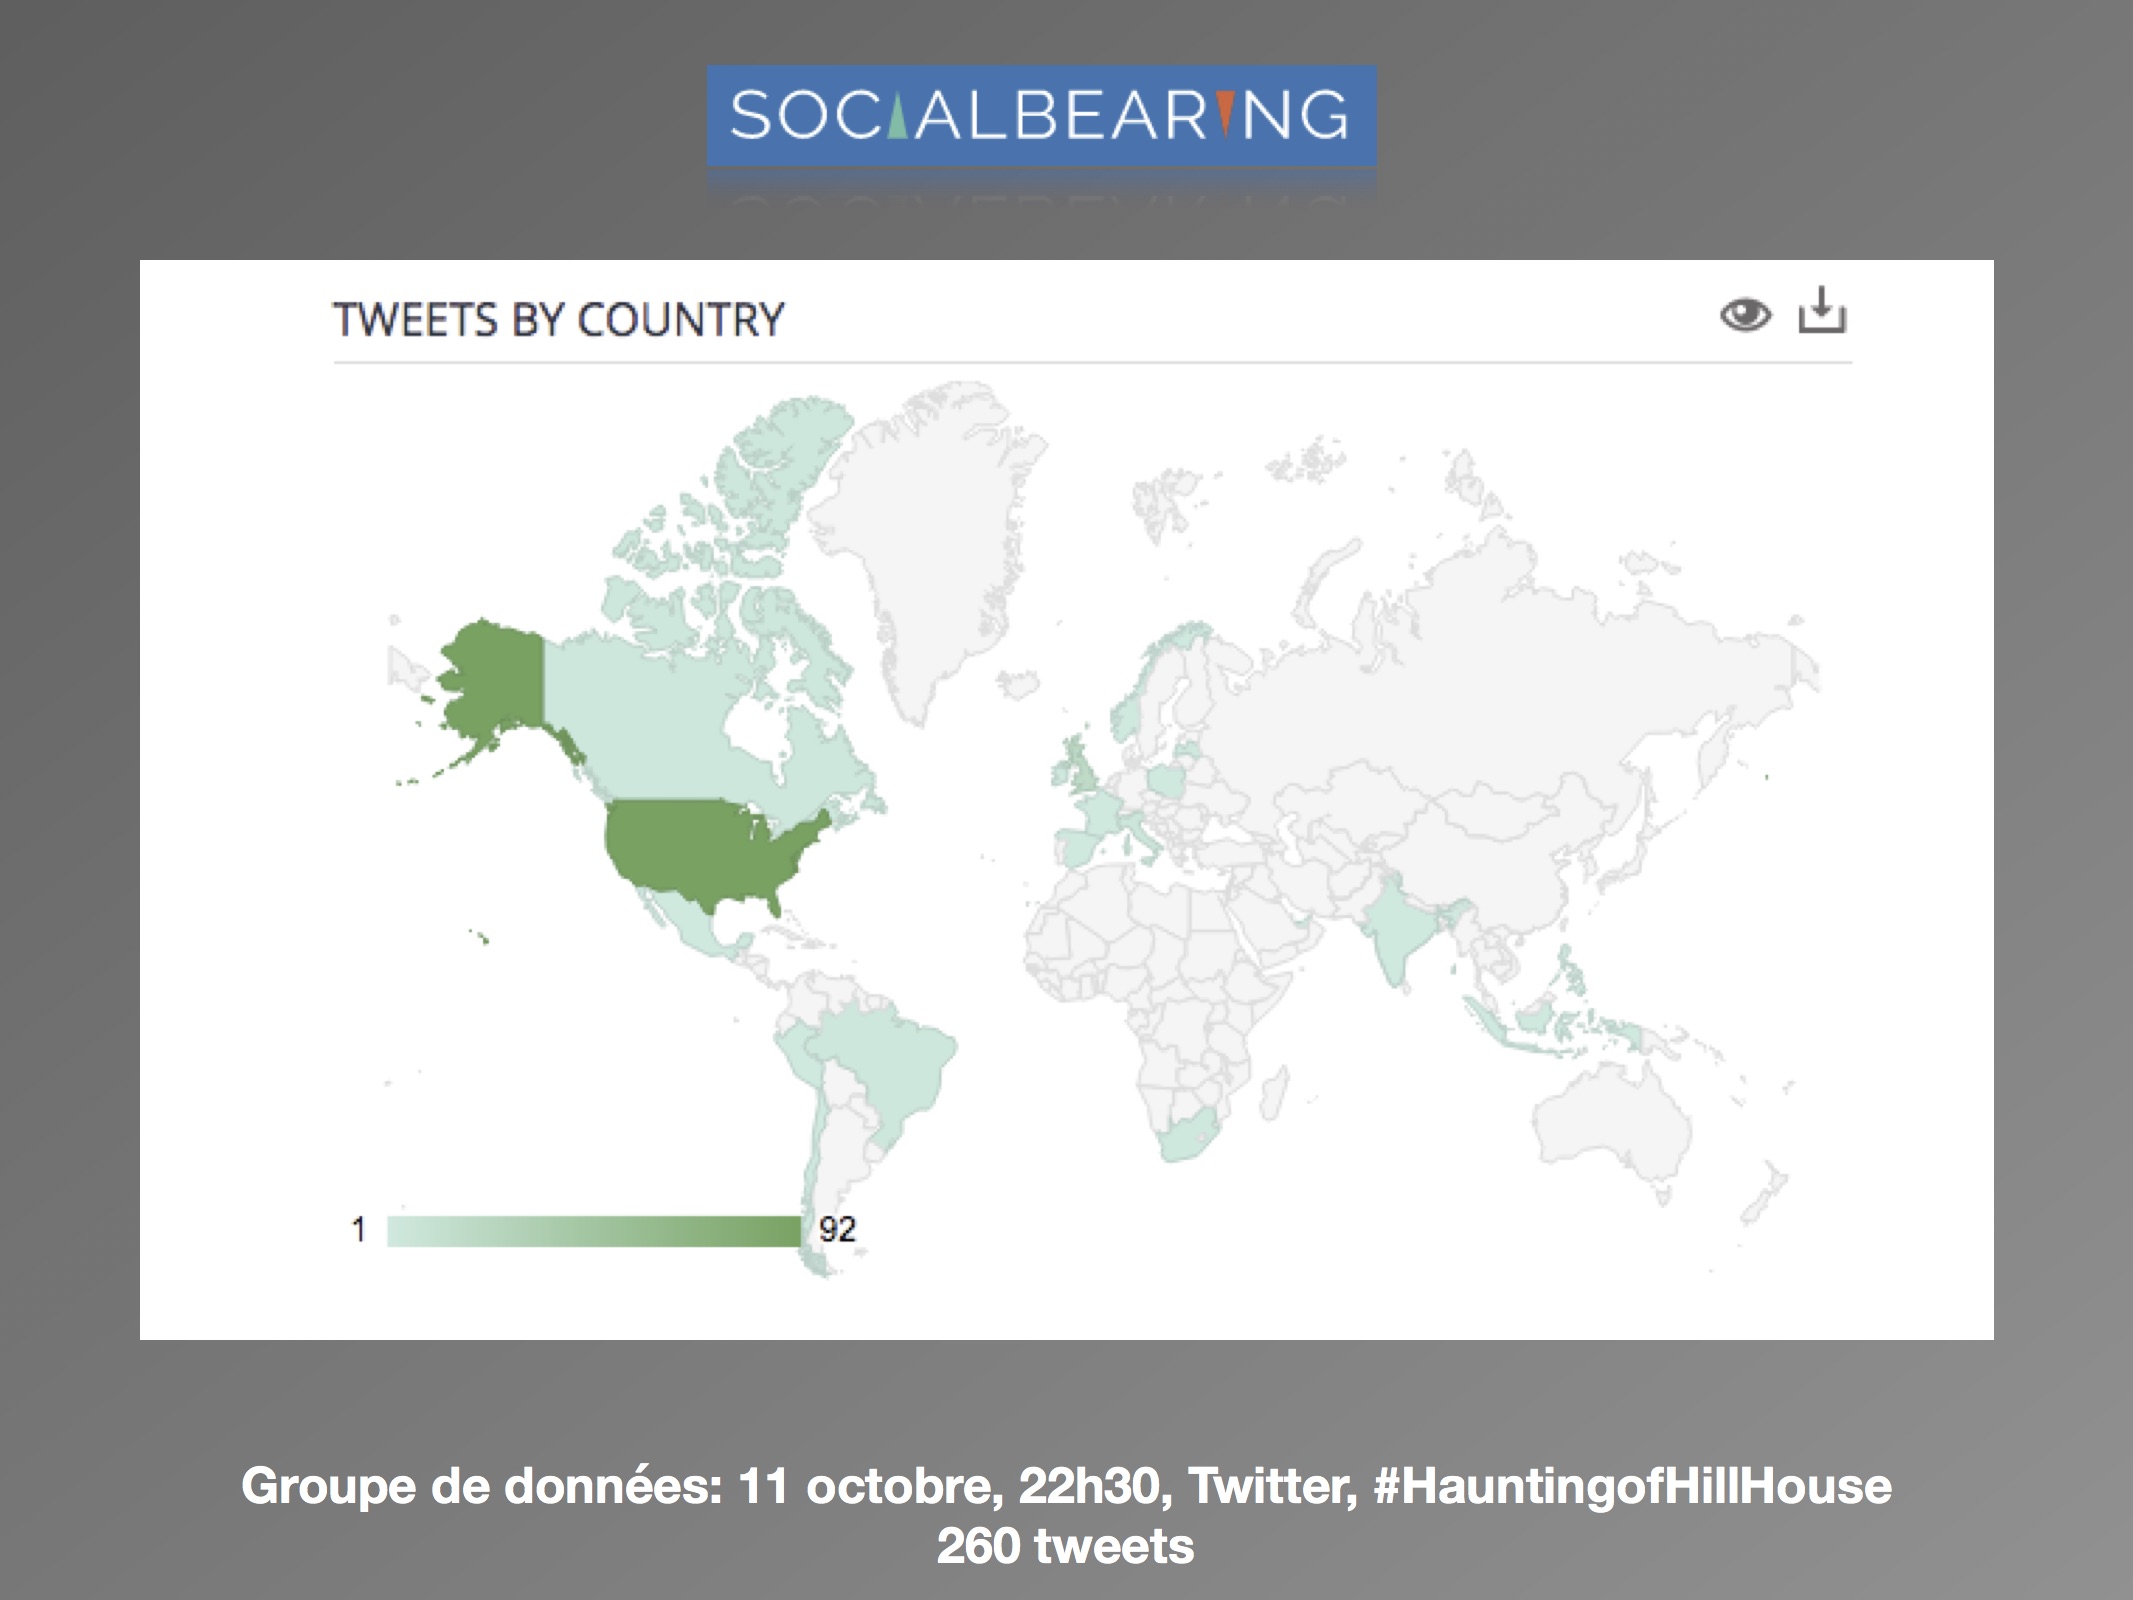Click Australia on the world map
2133x1600 pixels.
click(1610, 1130)
